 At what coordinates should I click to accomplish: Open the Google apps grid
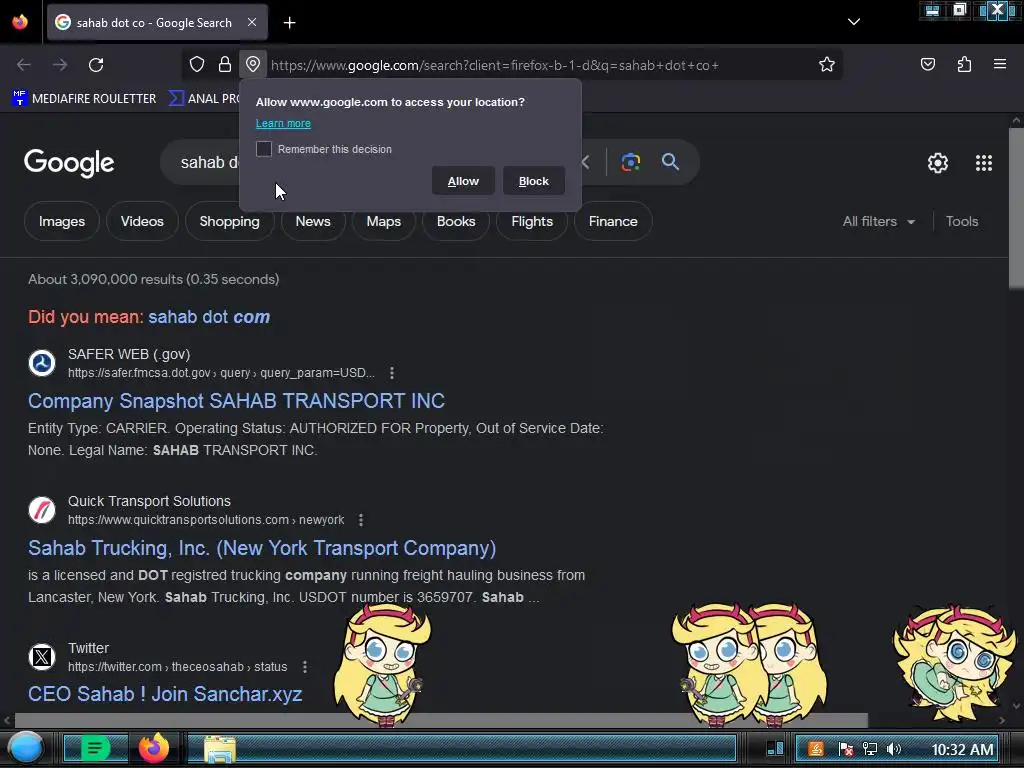click(984, 163)
